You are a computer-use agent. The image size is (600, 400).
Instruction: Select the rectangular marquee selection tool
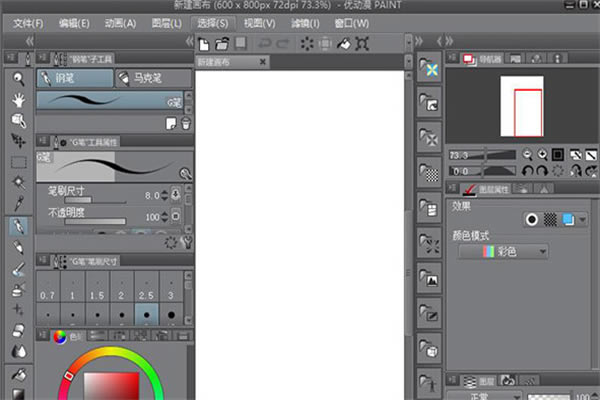tap(18, 161)
